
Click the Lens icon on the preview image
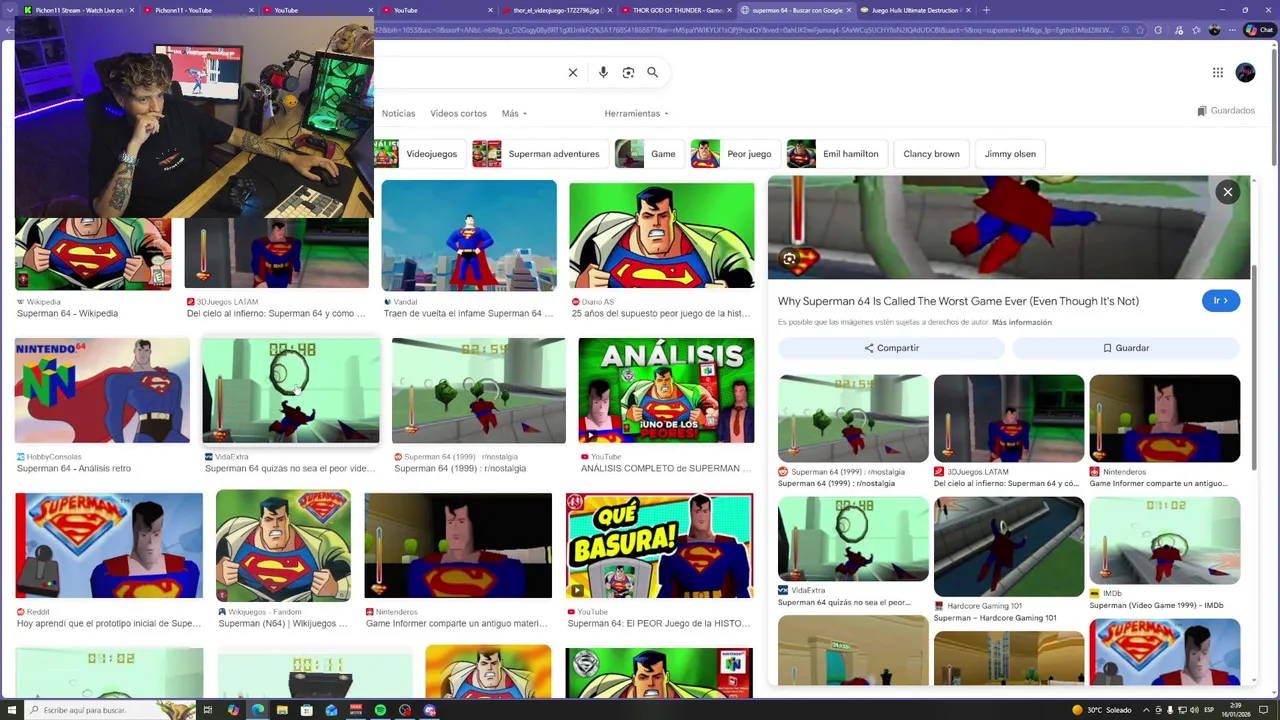[790, 259]
